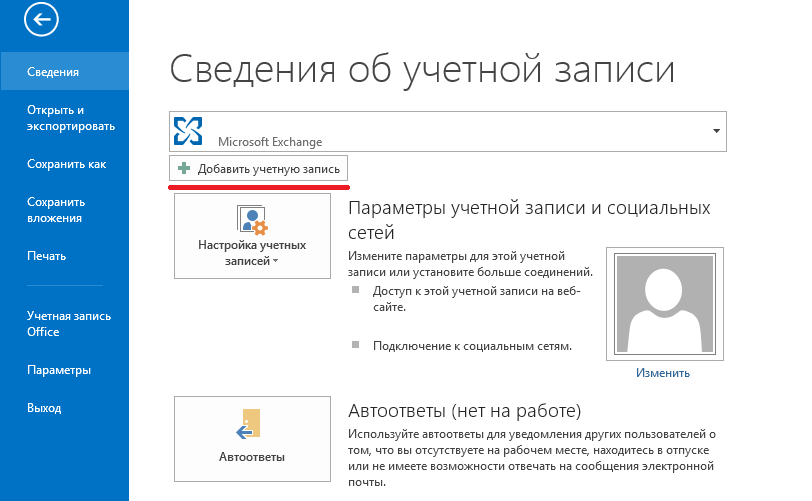Choose Сохранить как in sidebar

[x=66, y=164]
